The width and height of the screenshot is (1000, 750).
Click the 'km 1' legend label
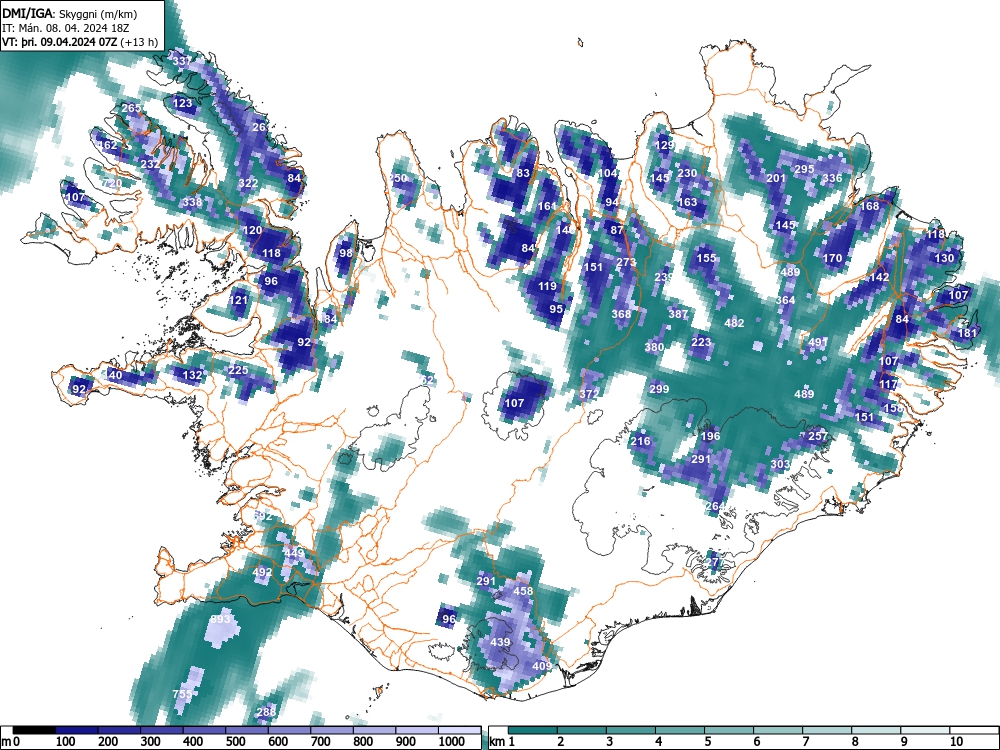coord(502,742)
